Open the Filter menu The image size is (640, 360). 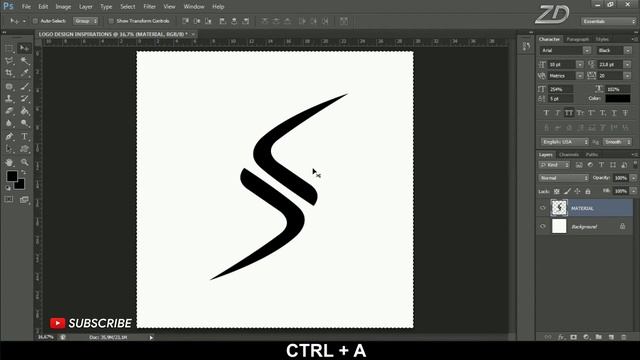149,7
